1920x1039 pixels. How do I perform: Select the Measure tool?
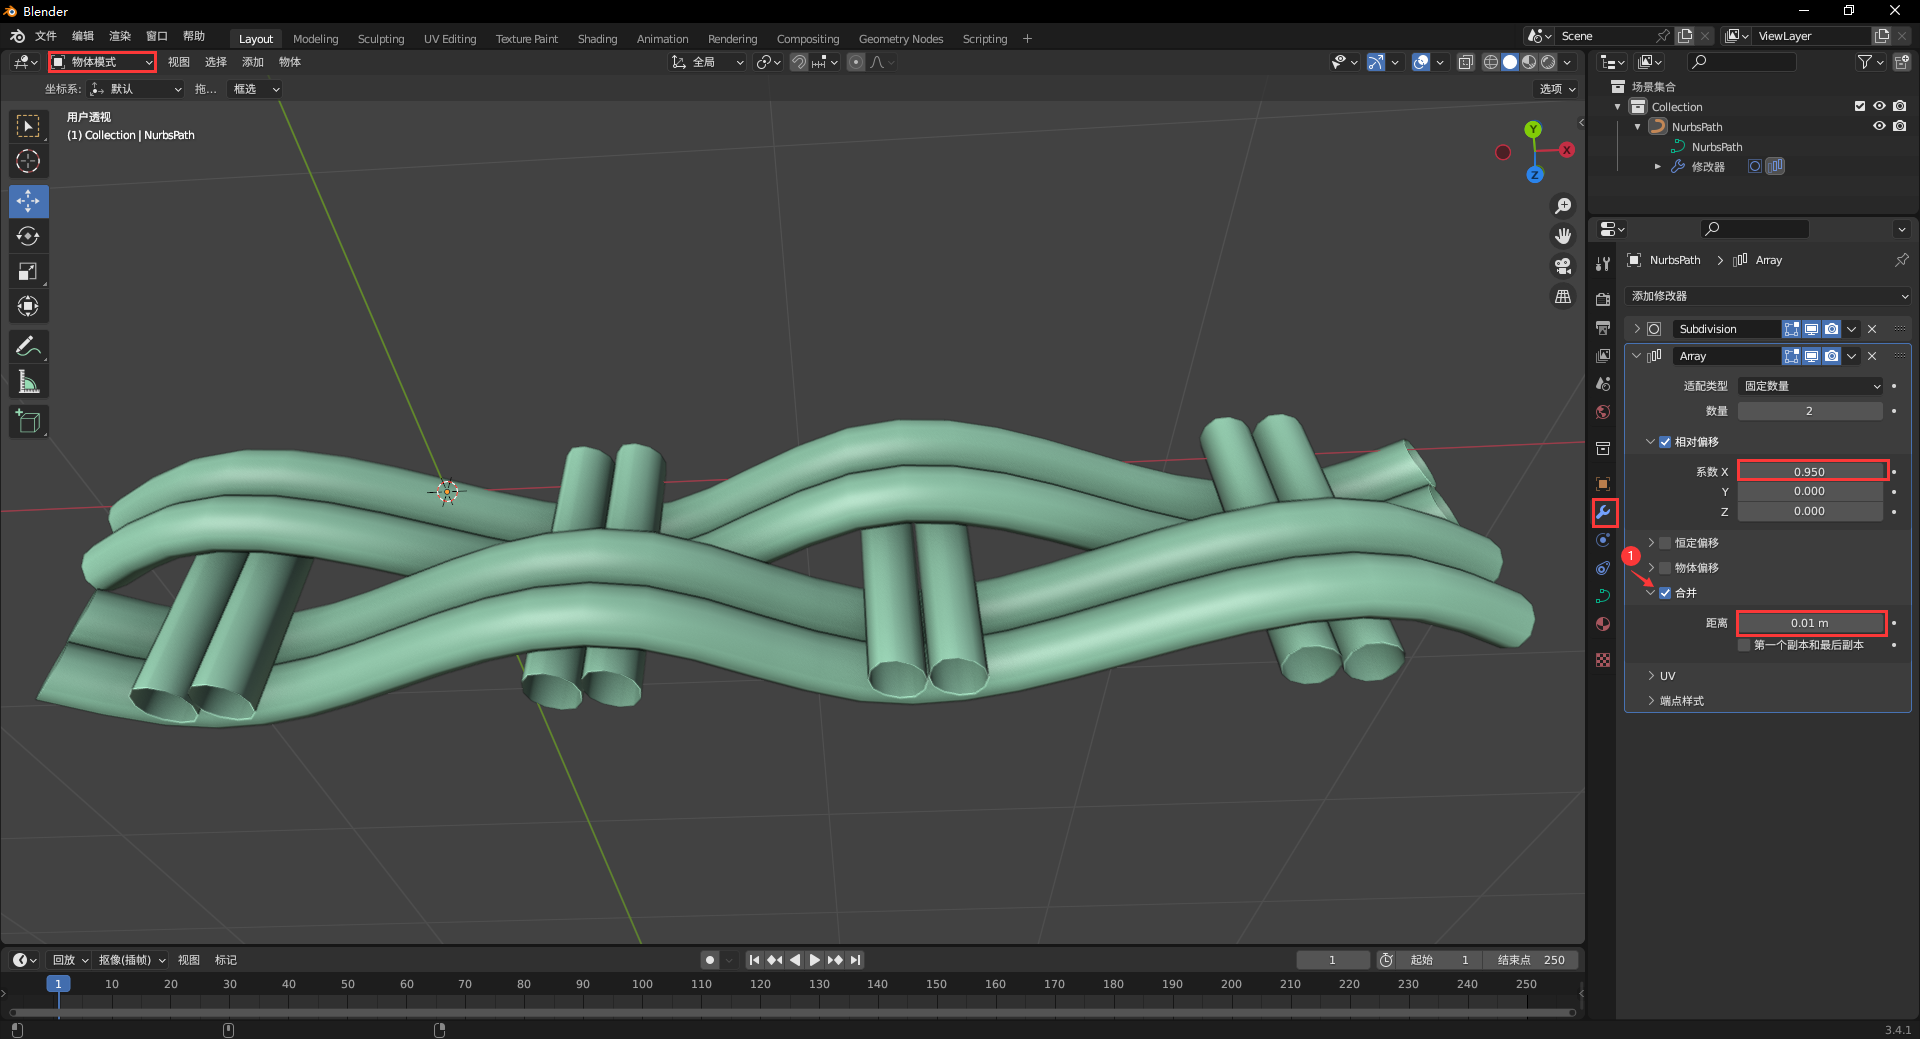click(x=28, y=382)
